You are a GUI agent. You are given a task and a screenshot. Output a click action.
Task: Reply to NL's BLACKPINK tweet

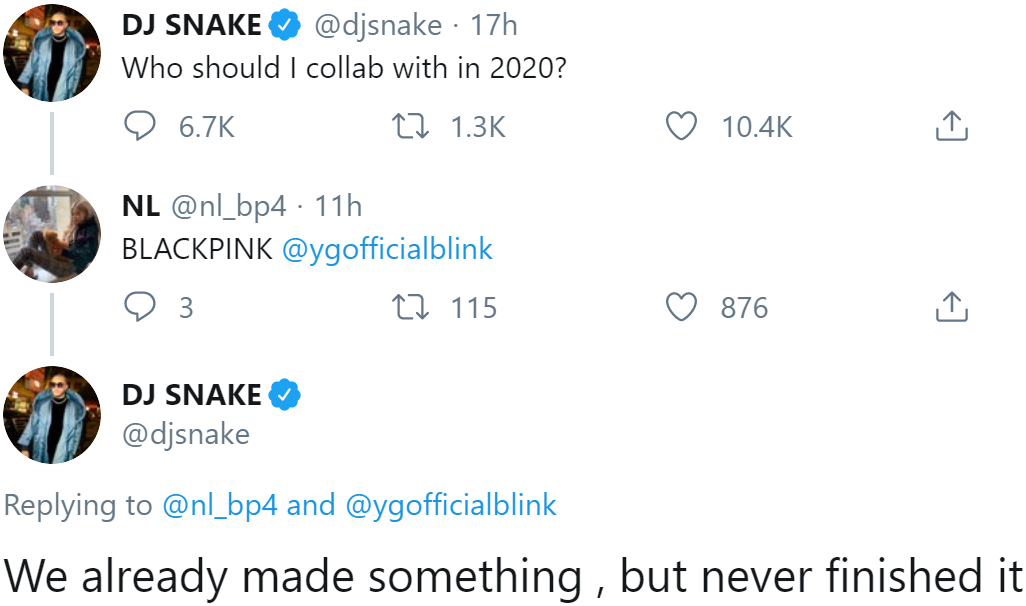click(140, 306)
